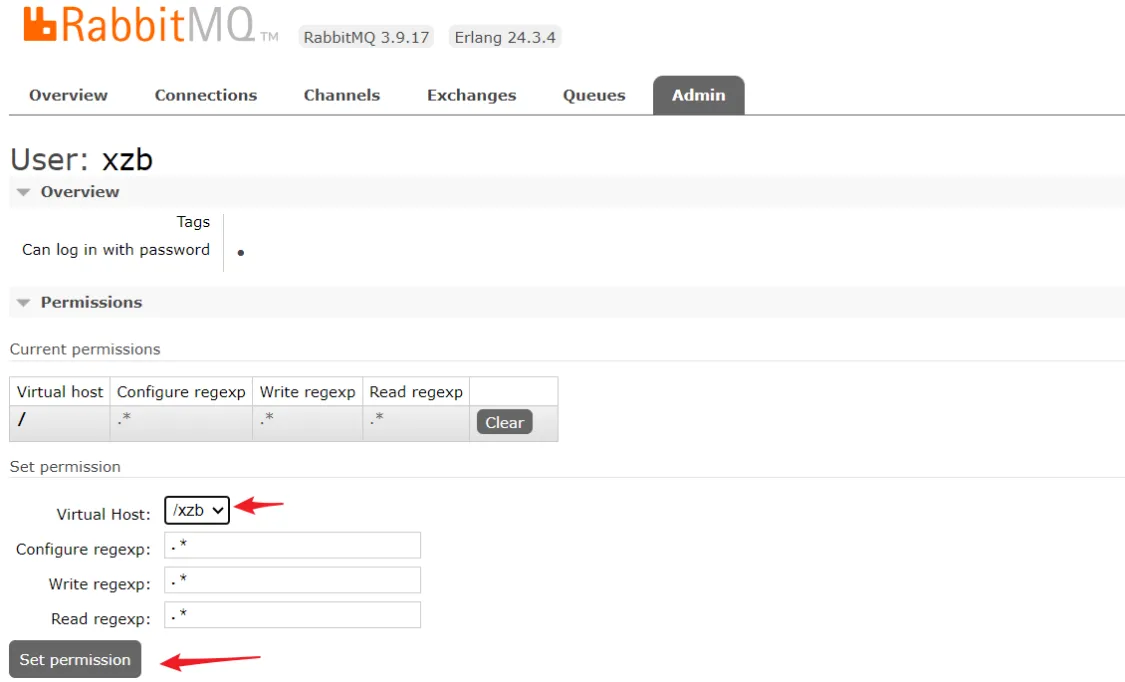Clear permissions for virtual host /
Screen dimensions: 1125x682
pyautogui.click(x=504, y=422)
